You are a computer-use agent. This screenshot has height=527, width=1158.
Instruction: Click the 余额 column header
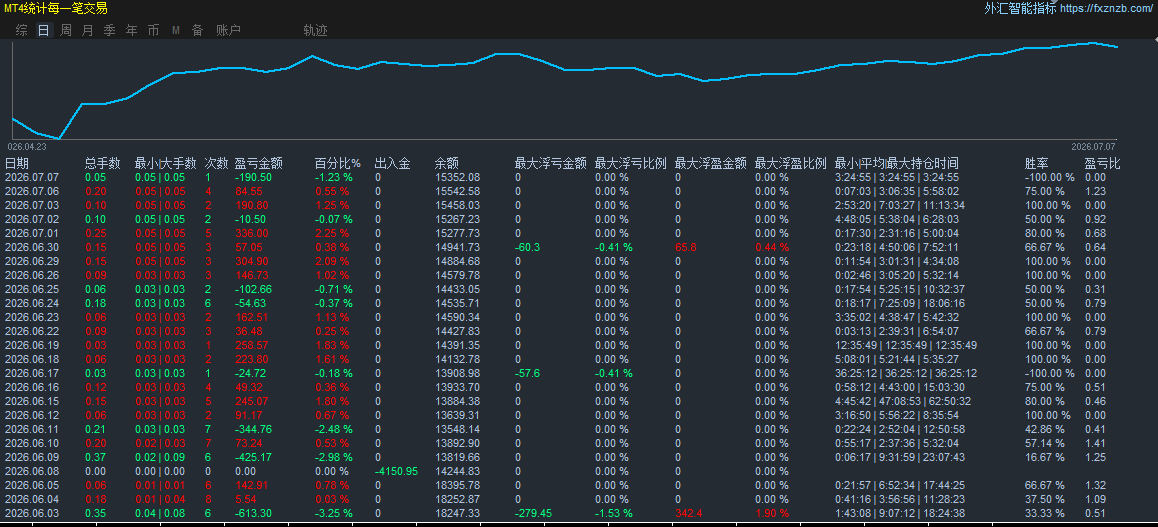click(447, 163)
